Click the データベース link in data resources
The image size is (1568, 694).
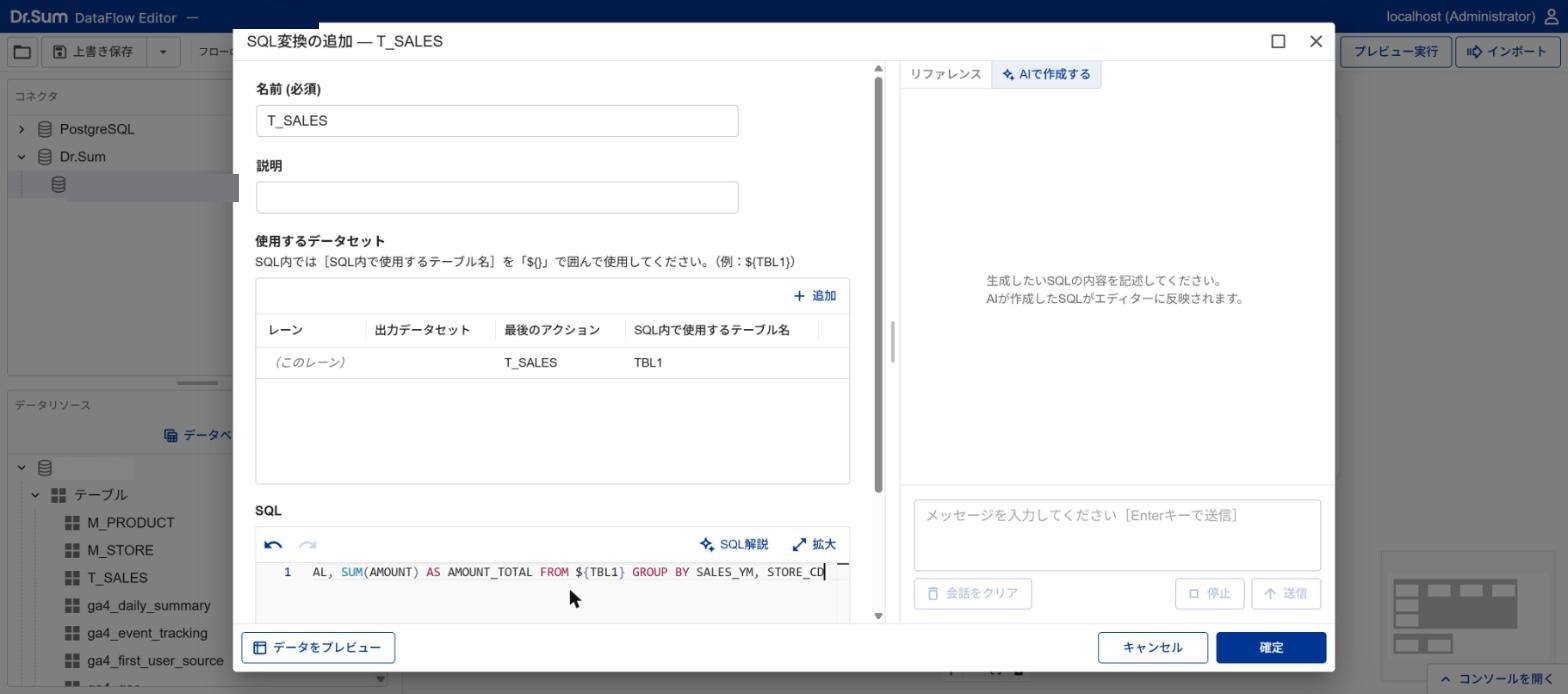pos(198,435)
